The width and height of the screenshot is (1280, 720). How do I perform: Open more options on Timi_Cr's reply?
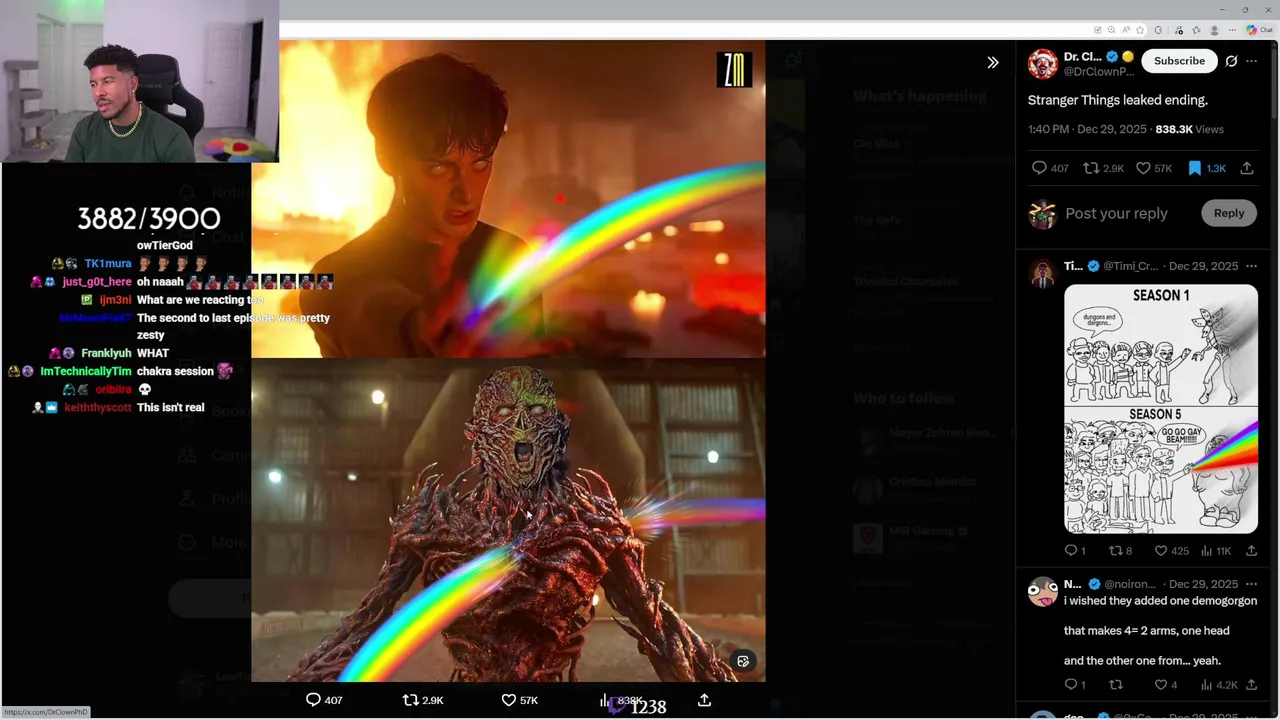[x=1251, y=266]
